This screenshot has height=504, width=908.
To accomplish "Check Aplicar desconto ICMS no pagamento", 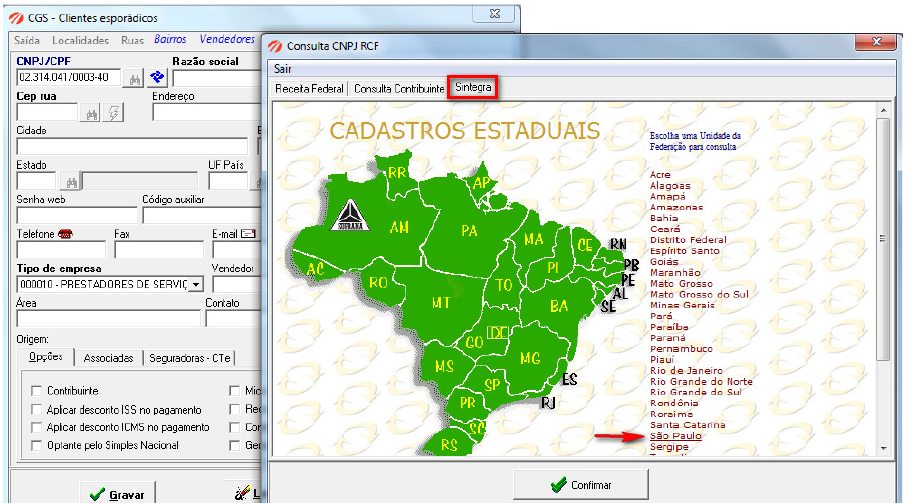I will 36,427.
